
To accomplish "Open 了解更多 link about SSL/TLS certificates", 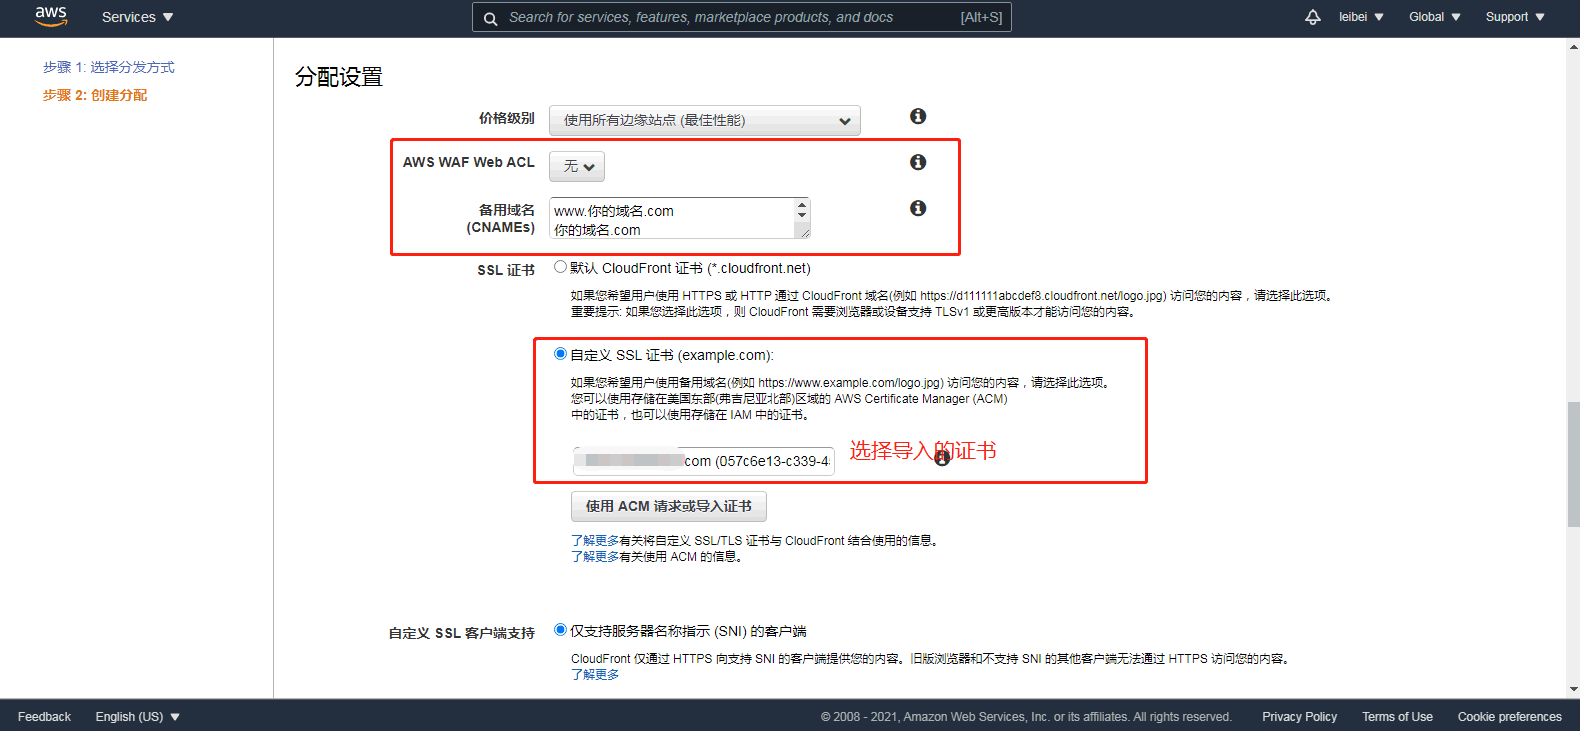I will point(595,540).
